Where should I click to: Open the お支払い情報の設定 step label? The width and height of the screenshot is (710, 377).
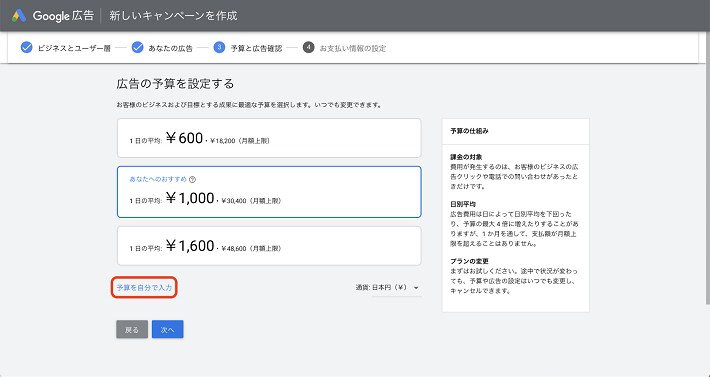point(353,48)
